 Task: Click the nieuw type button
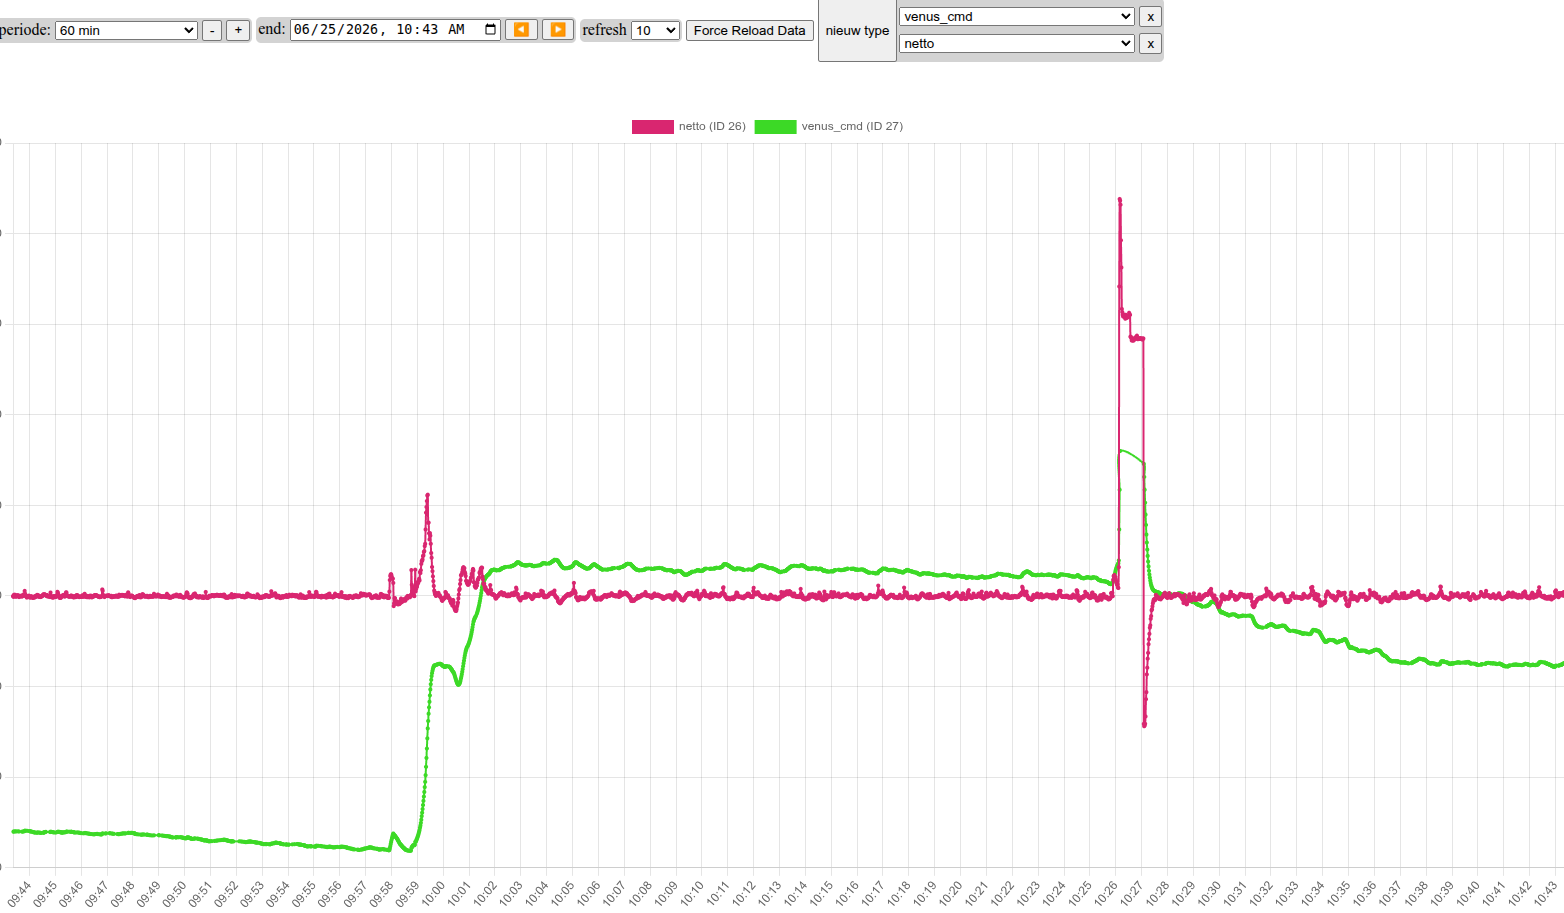[x=857, y=30]
